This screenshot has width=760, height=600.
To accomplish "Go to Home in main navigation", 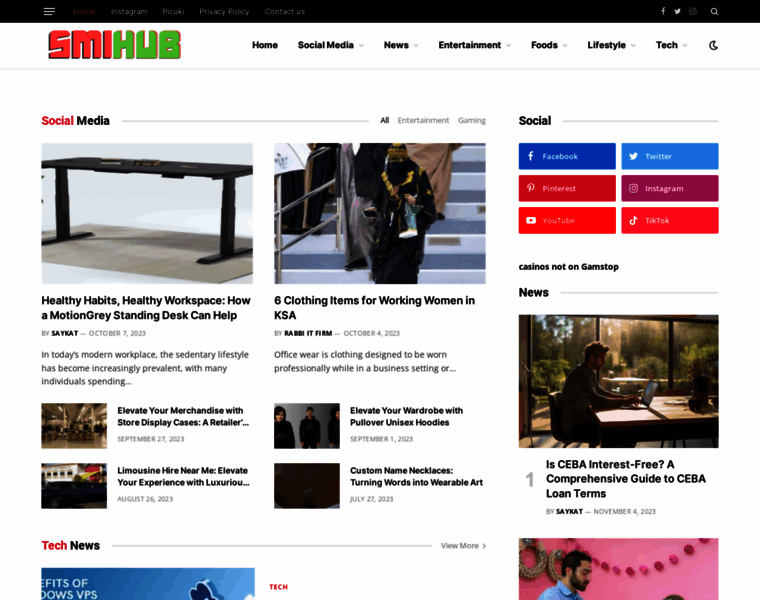I will point(265,45).
